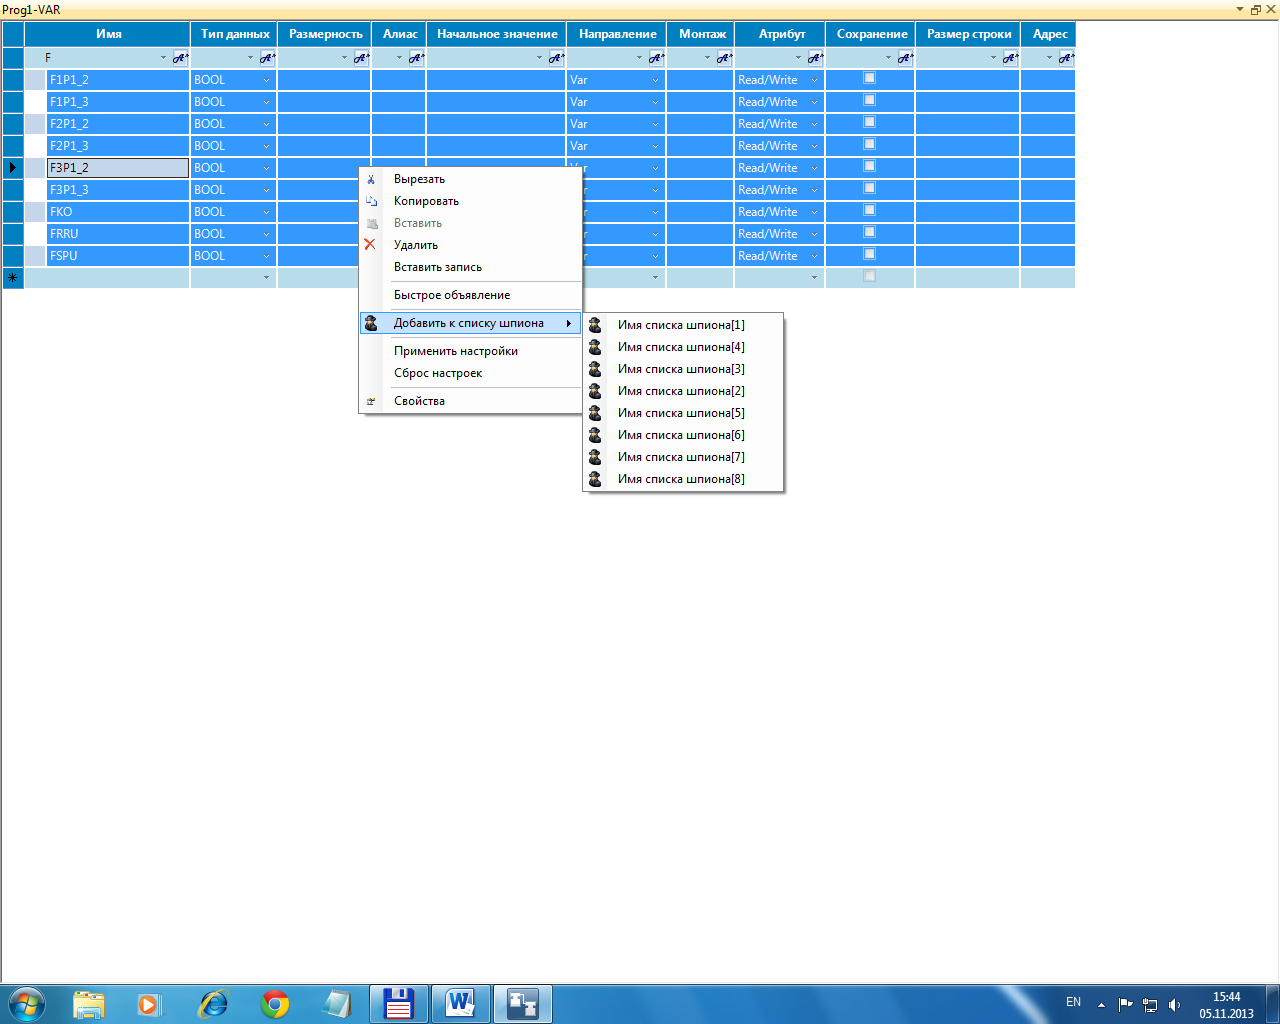
Task: Click the floppy disk application in taskbar
Action: tap(399, 1003)
